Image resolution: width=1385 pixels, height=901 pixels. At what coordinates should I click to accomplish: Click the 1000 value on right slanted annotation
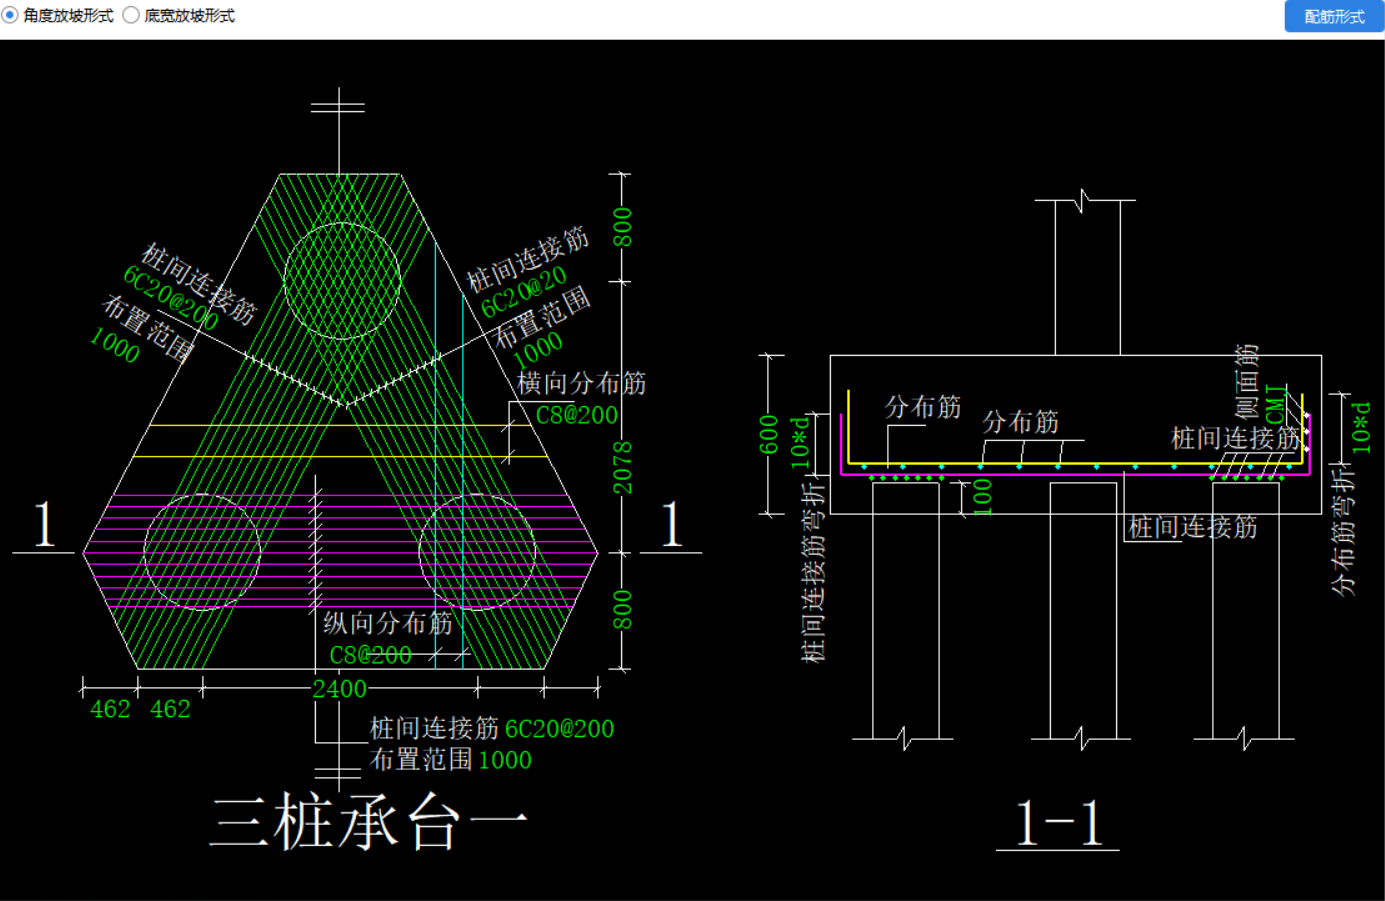[538, 349]
